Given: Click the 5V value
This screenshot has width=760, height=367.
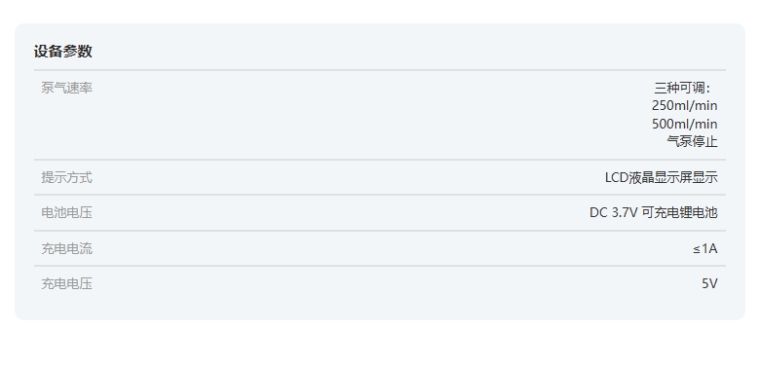Looking at the screenshot, I should pos(710,284).
